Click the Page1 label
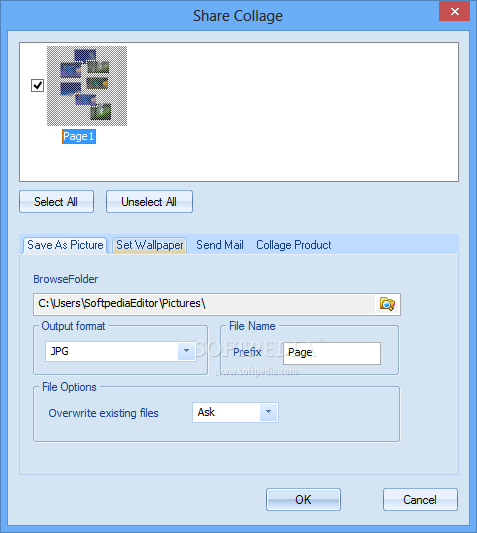This screenshot has height=533, width=477. click(79, 137)
